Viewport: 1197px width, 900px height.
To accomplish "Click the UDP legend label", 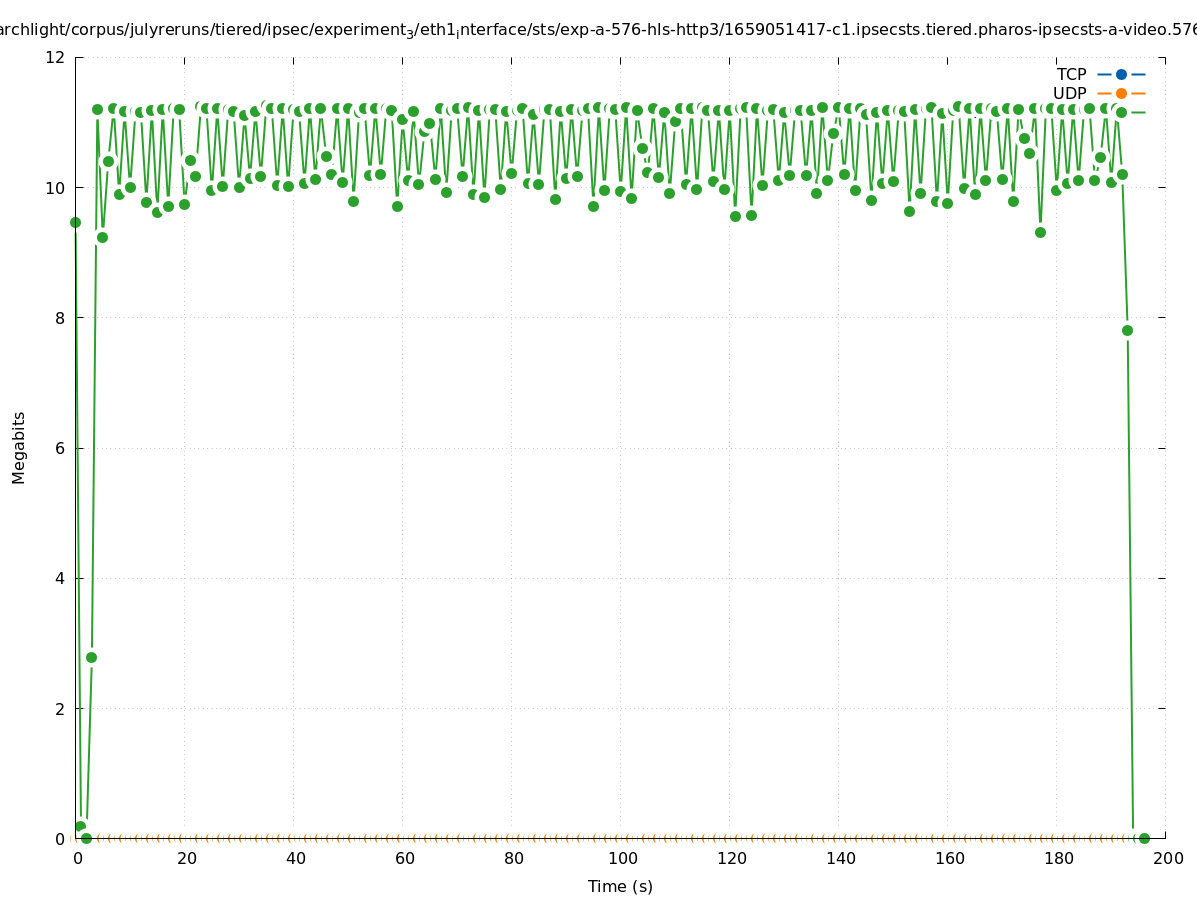I will coord(1069,94).
